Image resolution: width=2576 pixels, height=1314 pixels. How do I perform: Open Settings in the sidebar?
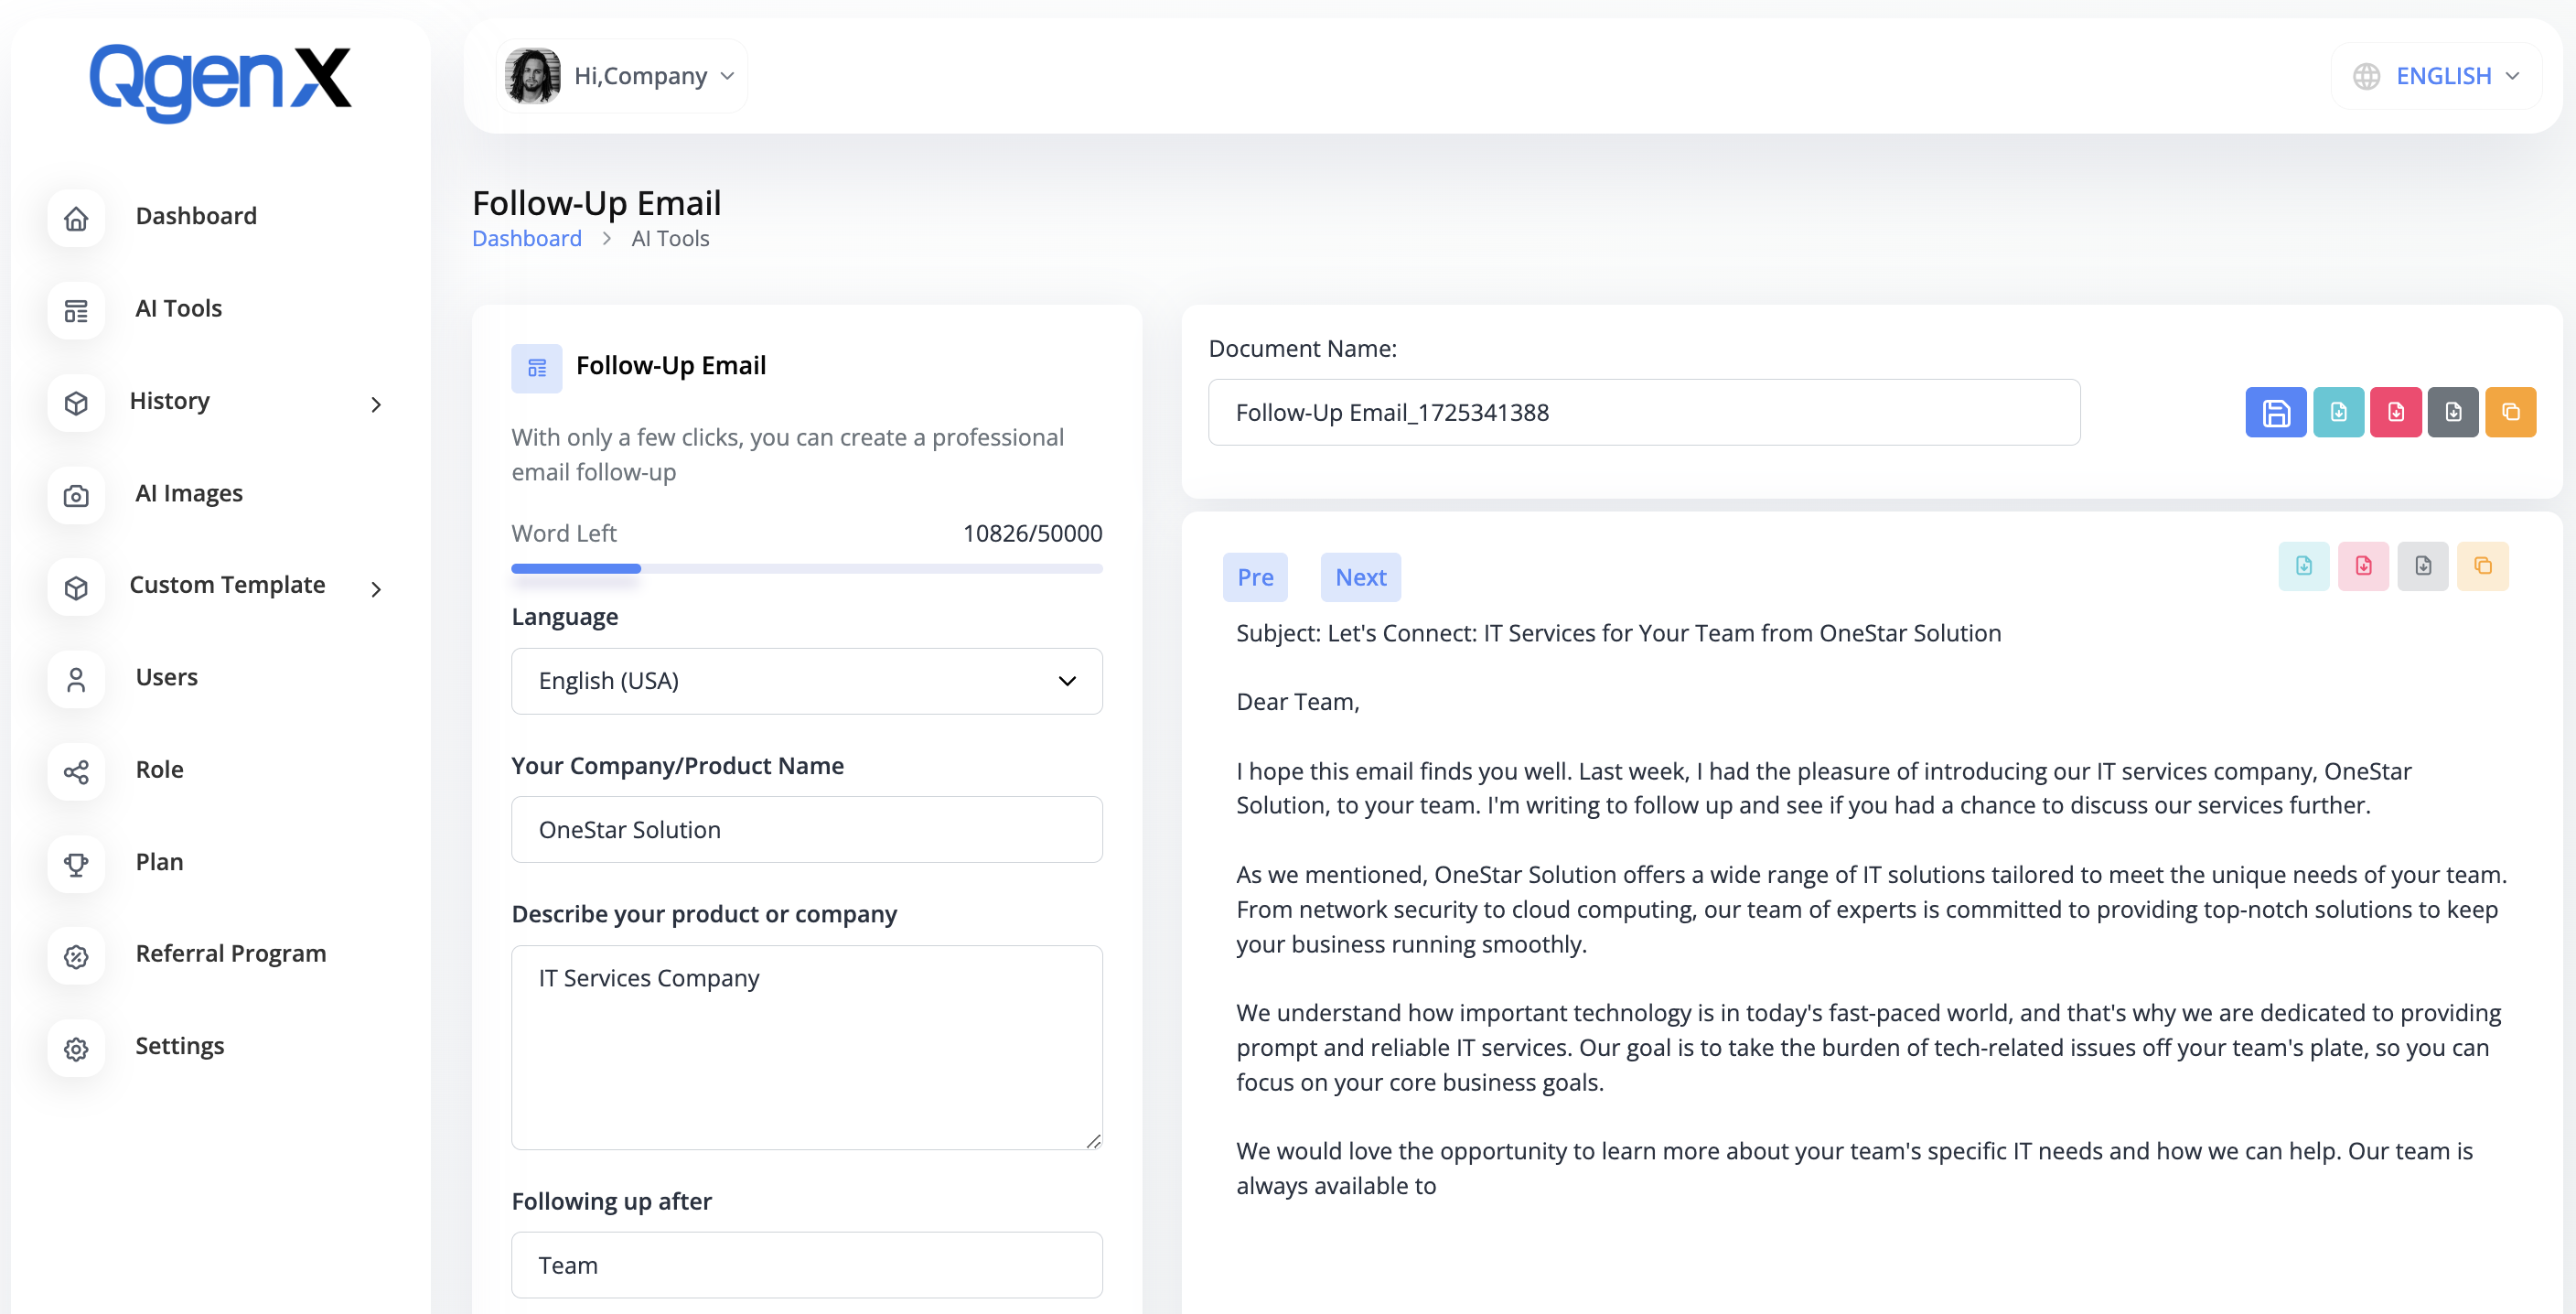click(180, 1045)
